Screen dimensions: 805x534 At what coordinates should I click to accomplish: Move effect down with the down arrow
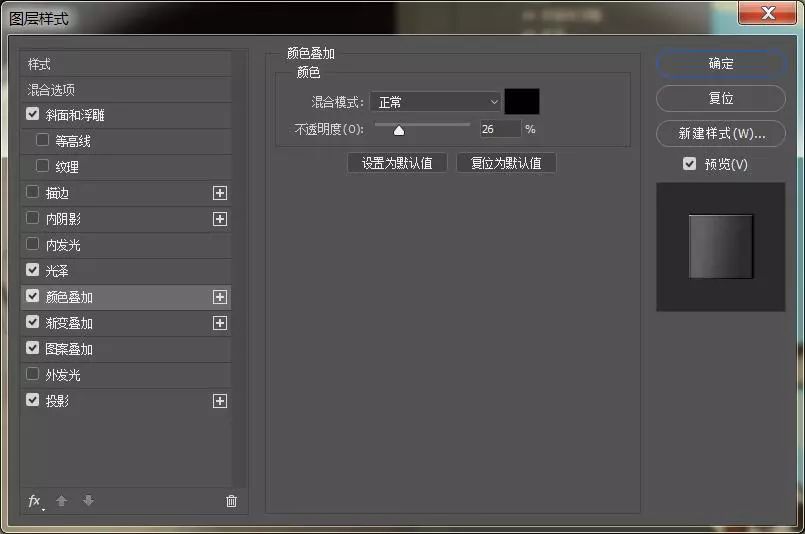88,501
